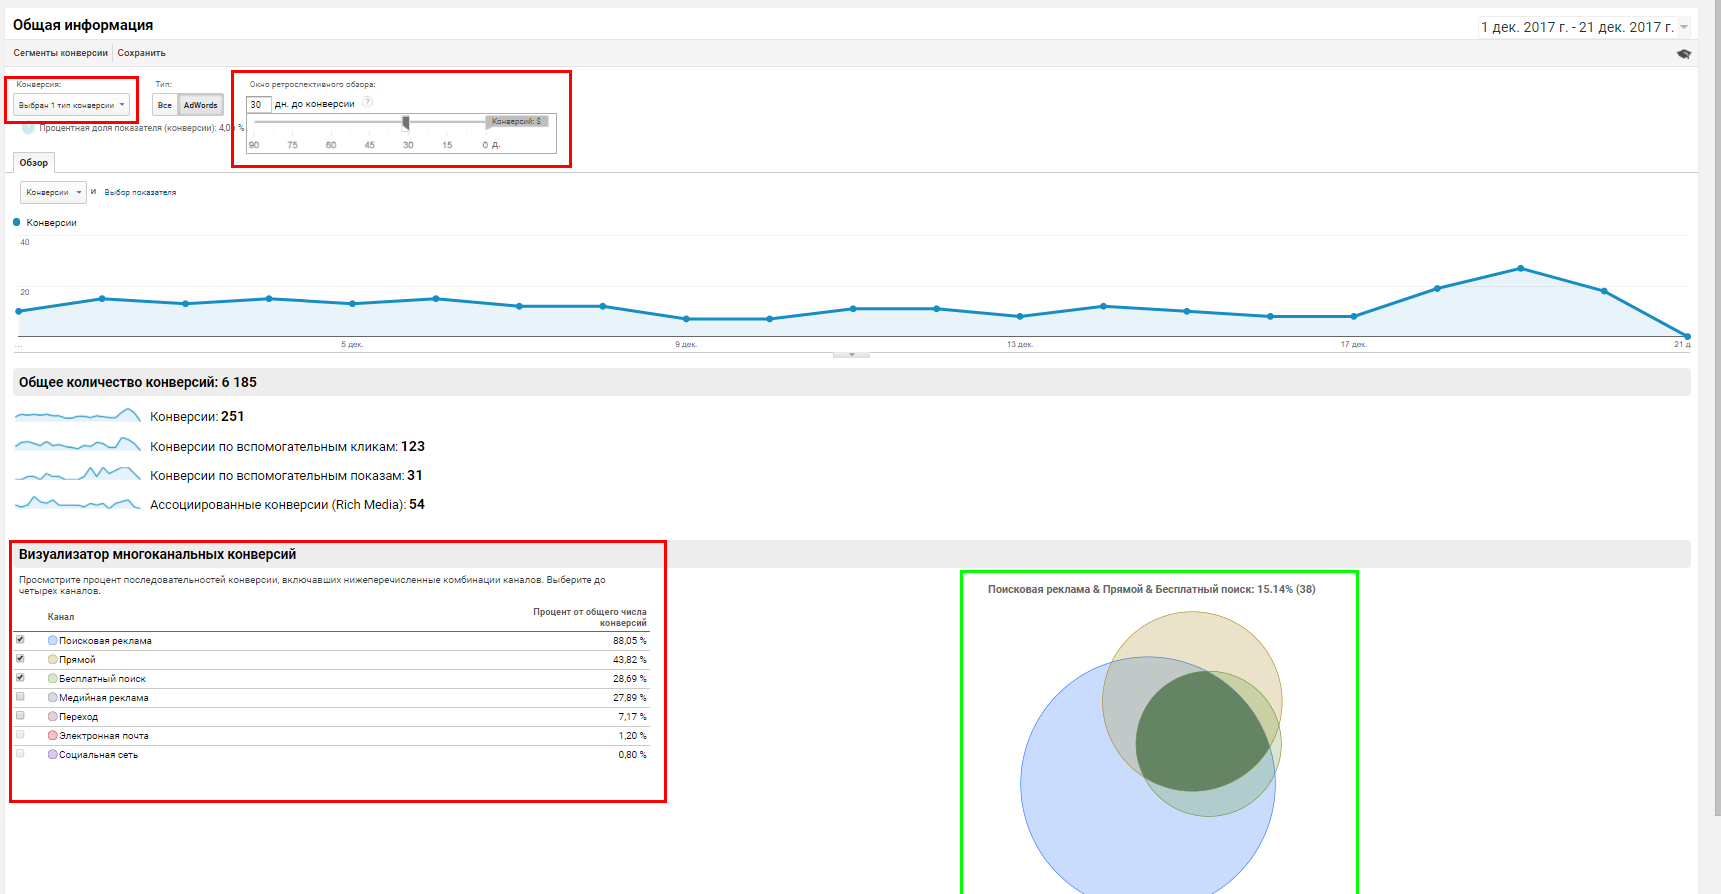
Task: Click the 15 mark on lookback slider
Action: pos(447,145)
